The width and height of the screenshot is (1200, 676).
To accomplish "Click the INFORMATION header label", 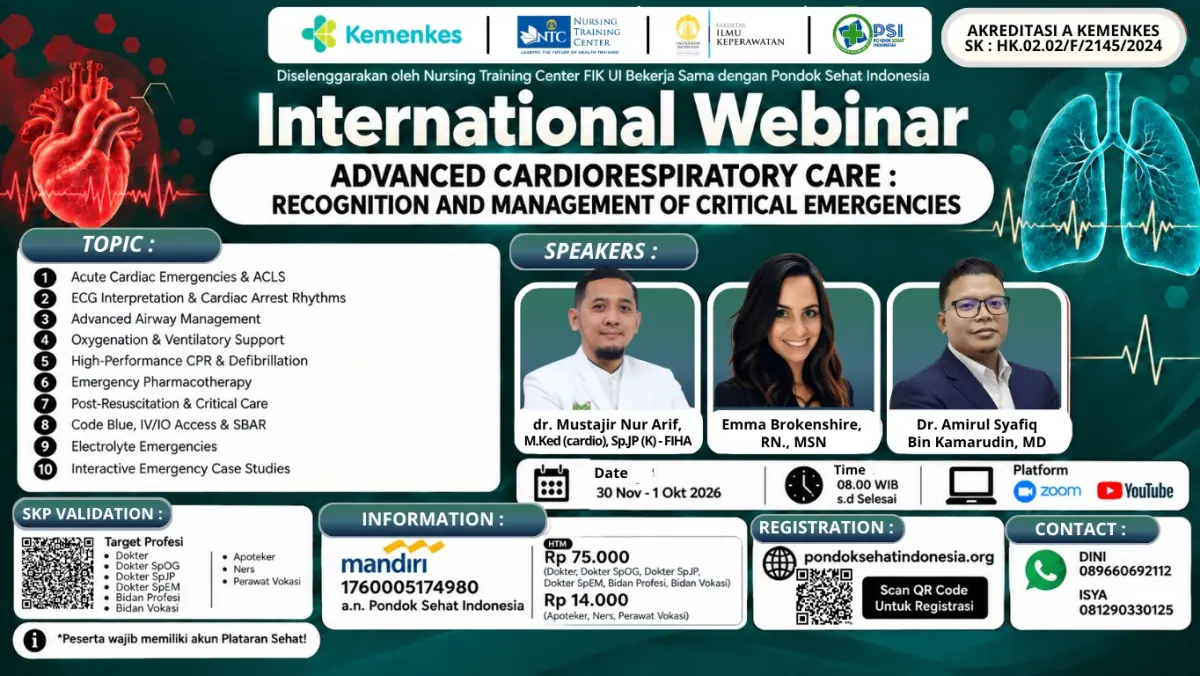I will click(x=433, y=519).
